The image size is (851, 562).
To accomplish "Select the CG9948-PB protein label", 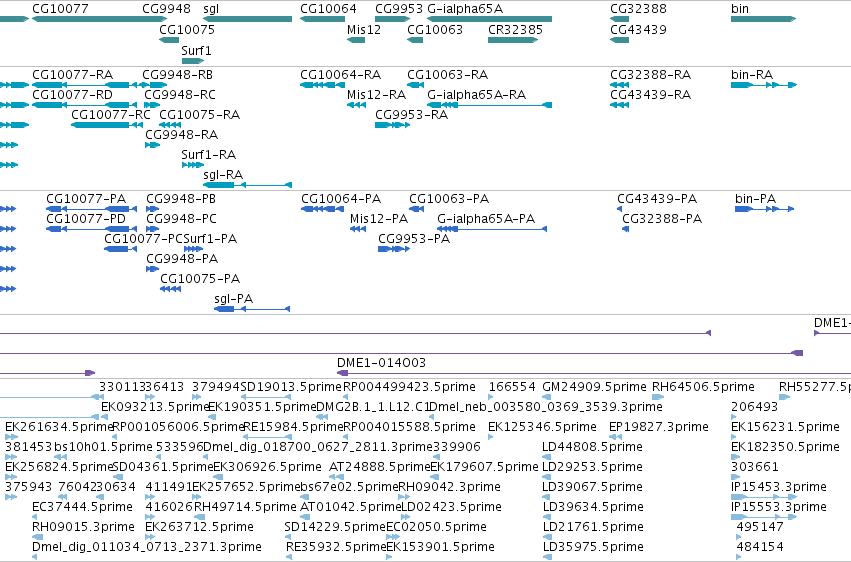I will click(181, 199).
